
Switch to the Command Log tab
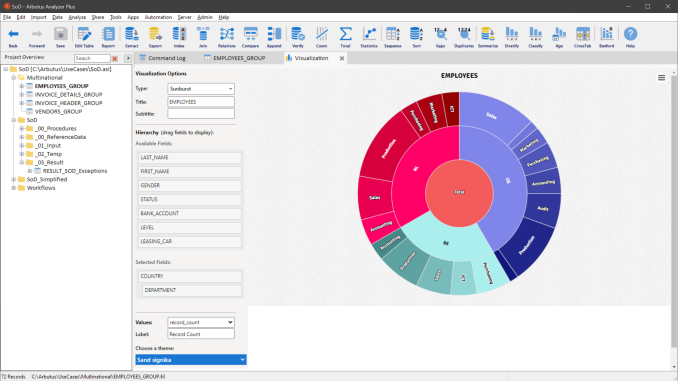163,58
